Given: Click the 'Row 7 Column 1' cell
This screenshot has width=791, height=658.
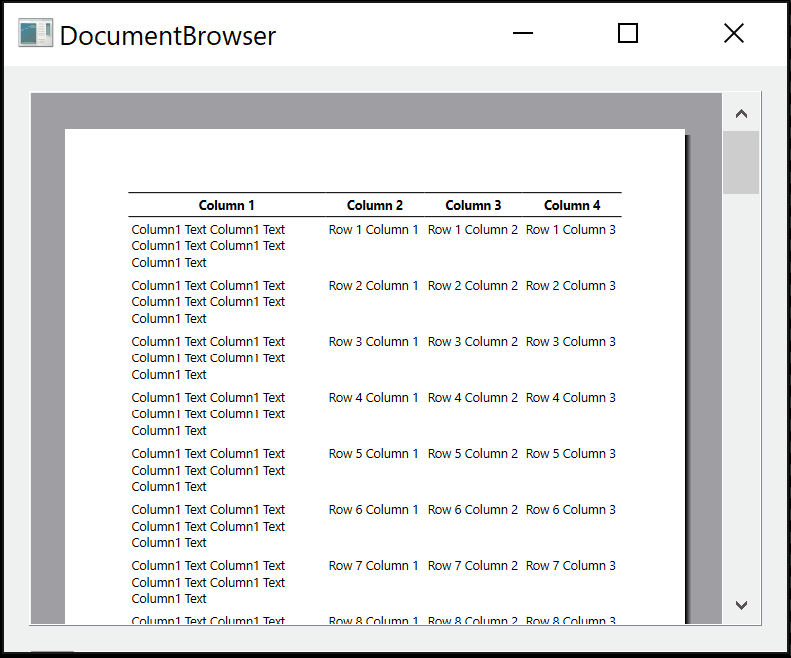Looking at the screenshot, I should 374,566.
